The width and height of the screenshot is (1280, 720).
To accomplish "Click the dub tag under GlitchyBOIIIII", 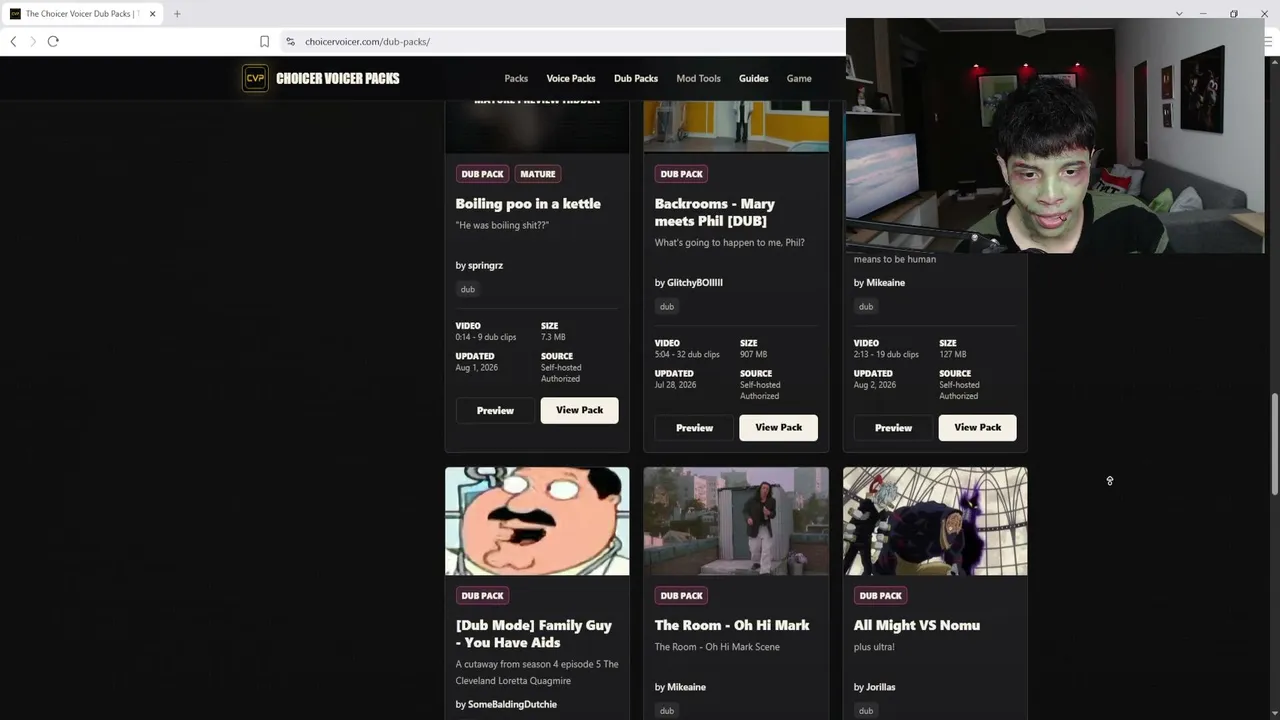I will coord(667,306).
